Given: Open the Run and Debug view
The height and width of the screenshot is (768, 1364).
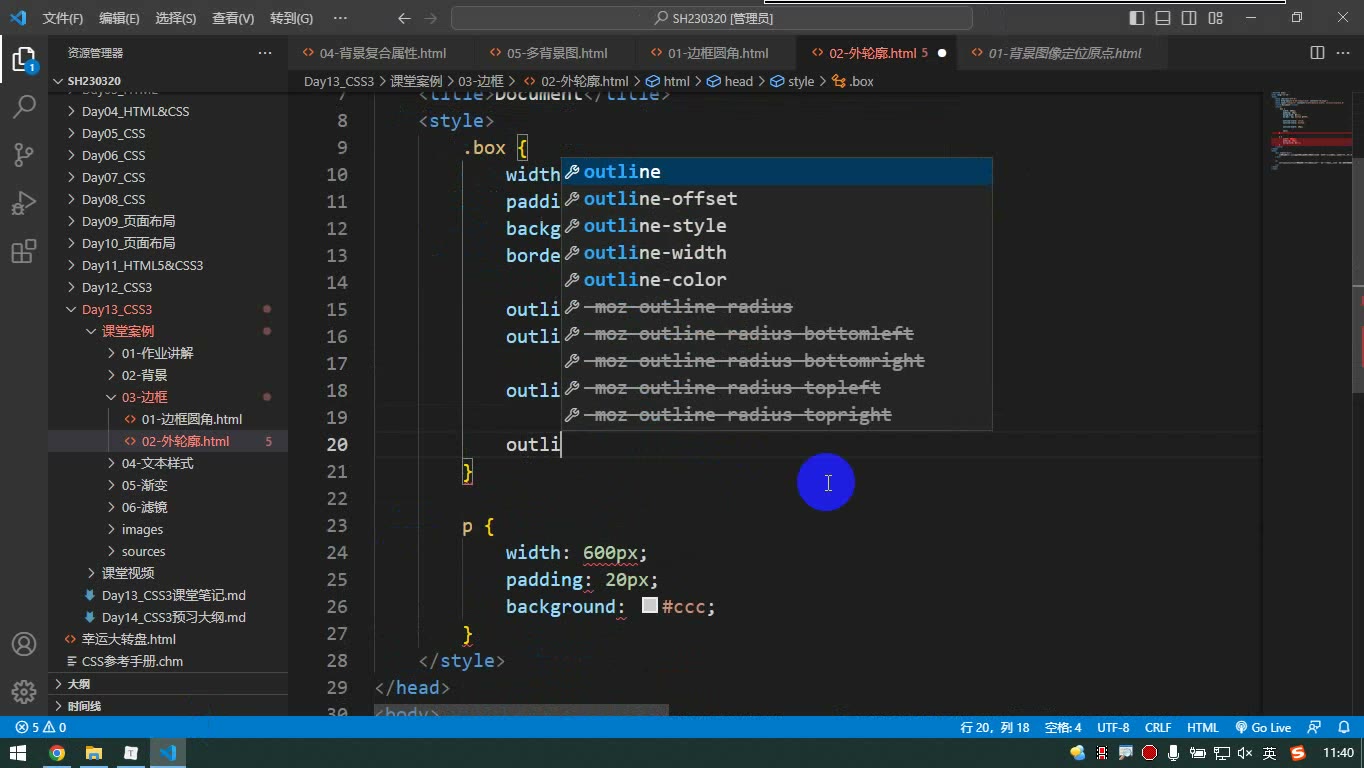Looking at the screenshot, I should pos(24,203).
